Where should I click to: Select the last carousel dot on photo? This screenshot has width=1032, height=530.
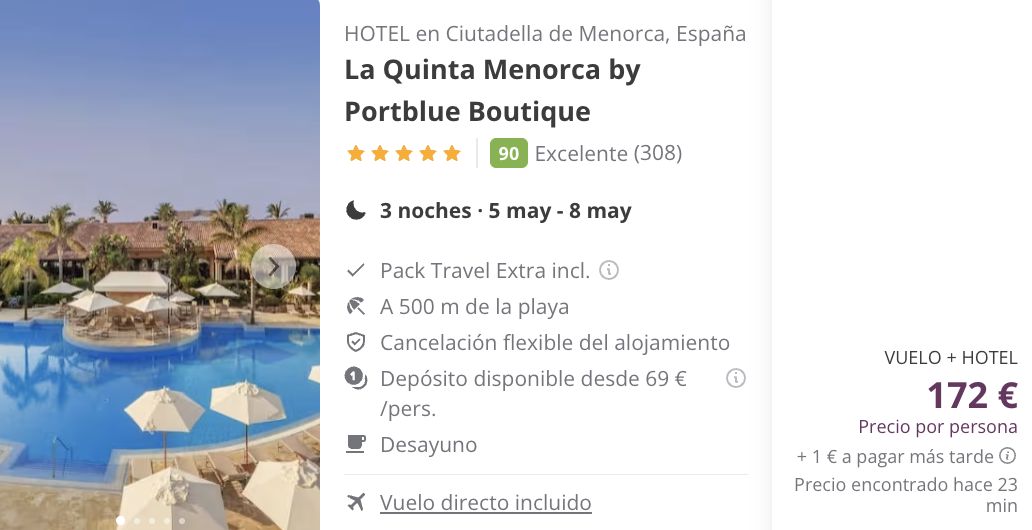[x=182, y=521]
